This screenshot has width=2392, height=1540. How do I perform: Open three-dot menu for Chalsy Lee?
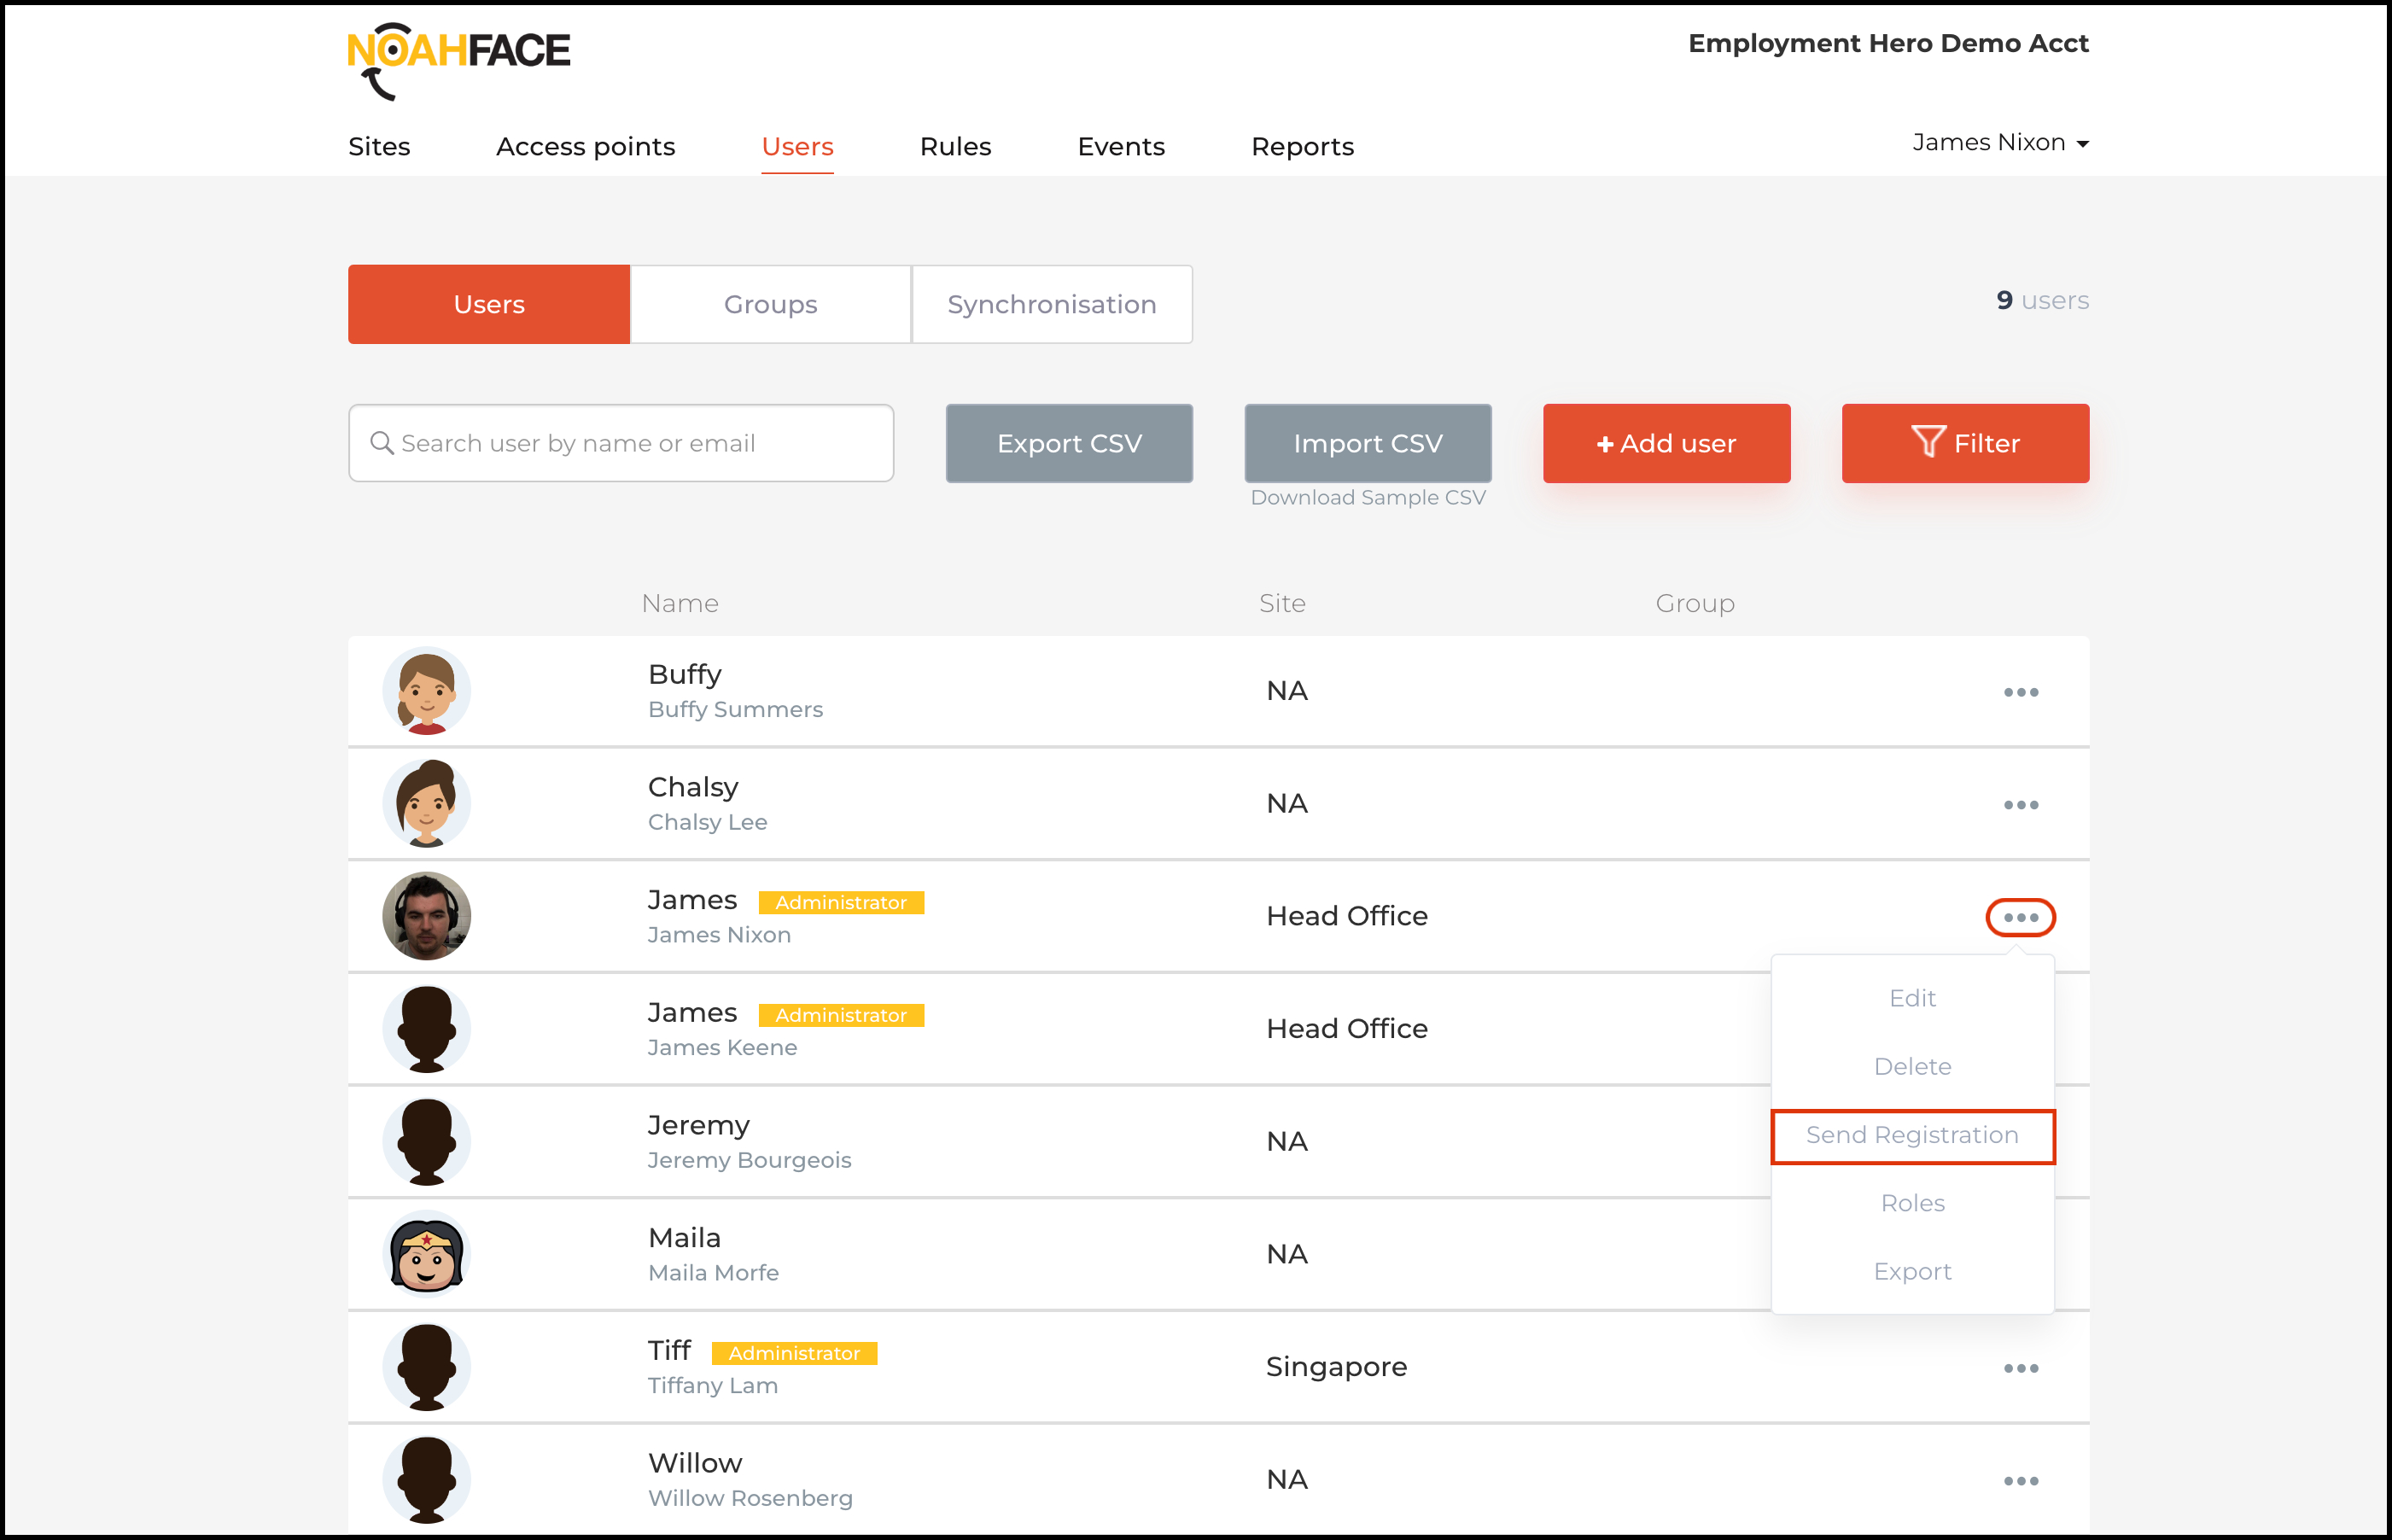coord(2020,805)
